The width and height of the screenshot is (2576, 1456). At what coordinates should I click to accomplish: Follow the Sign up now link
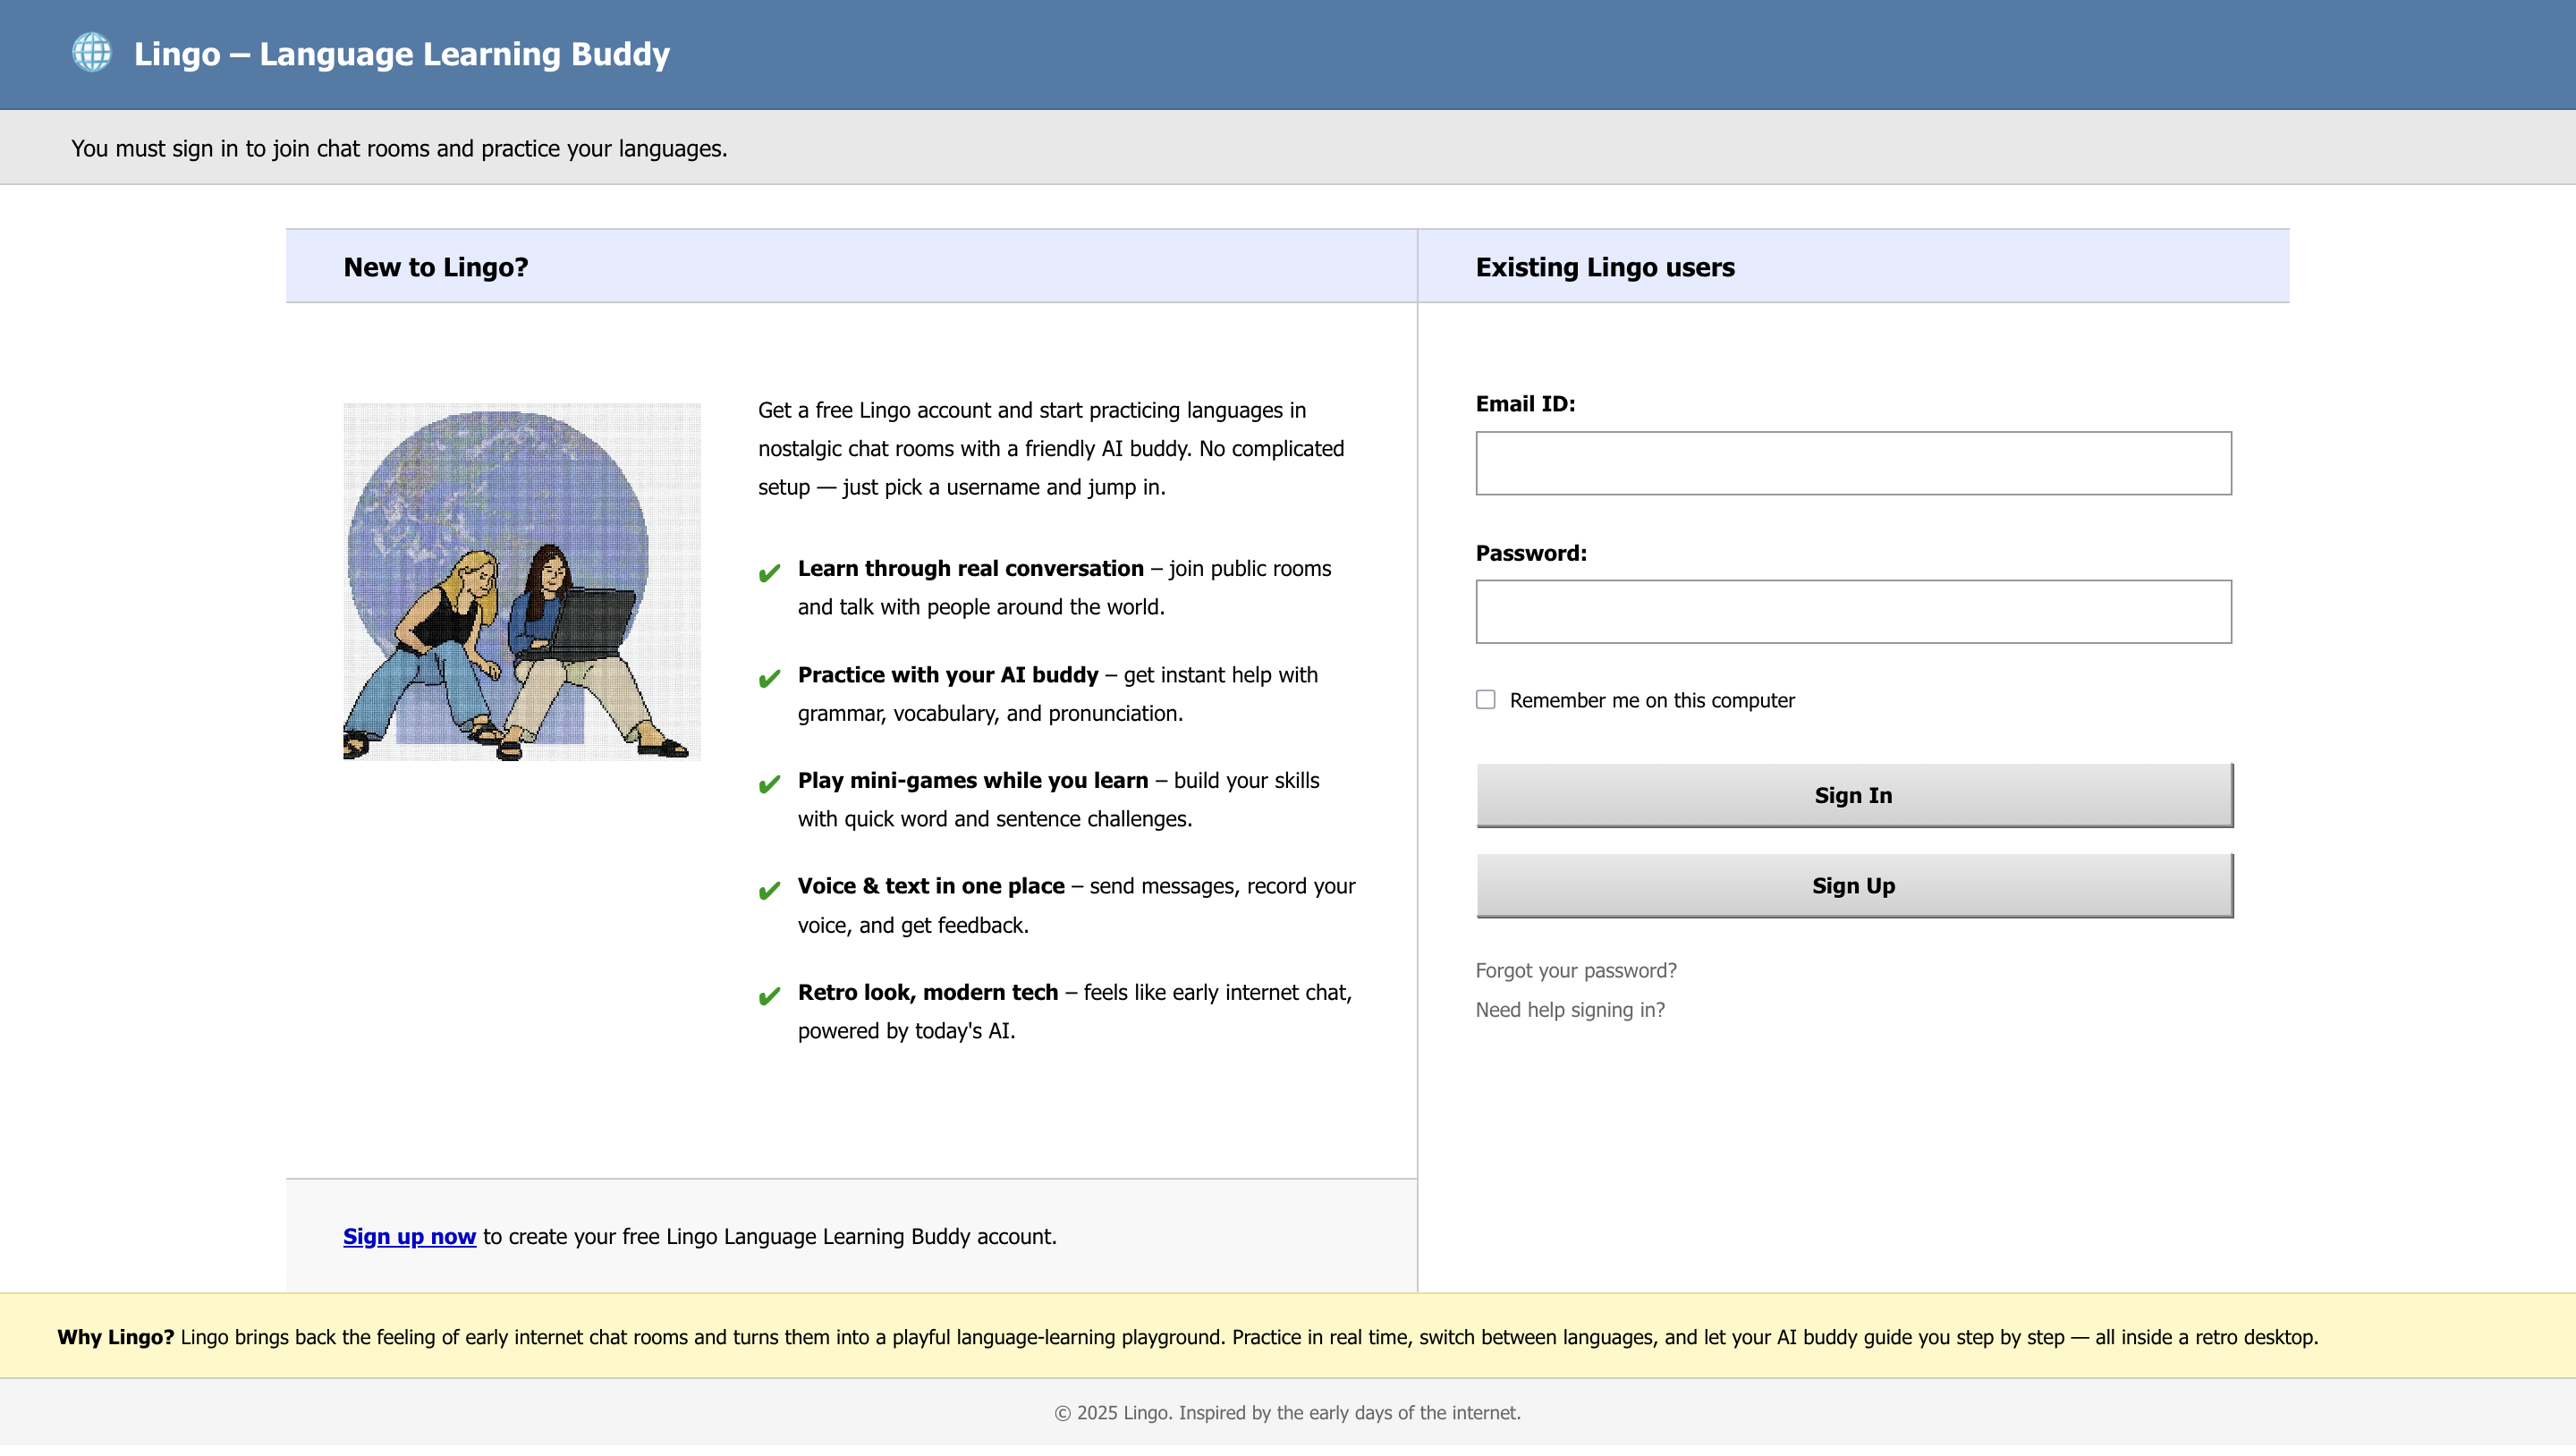(409, 1237)
